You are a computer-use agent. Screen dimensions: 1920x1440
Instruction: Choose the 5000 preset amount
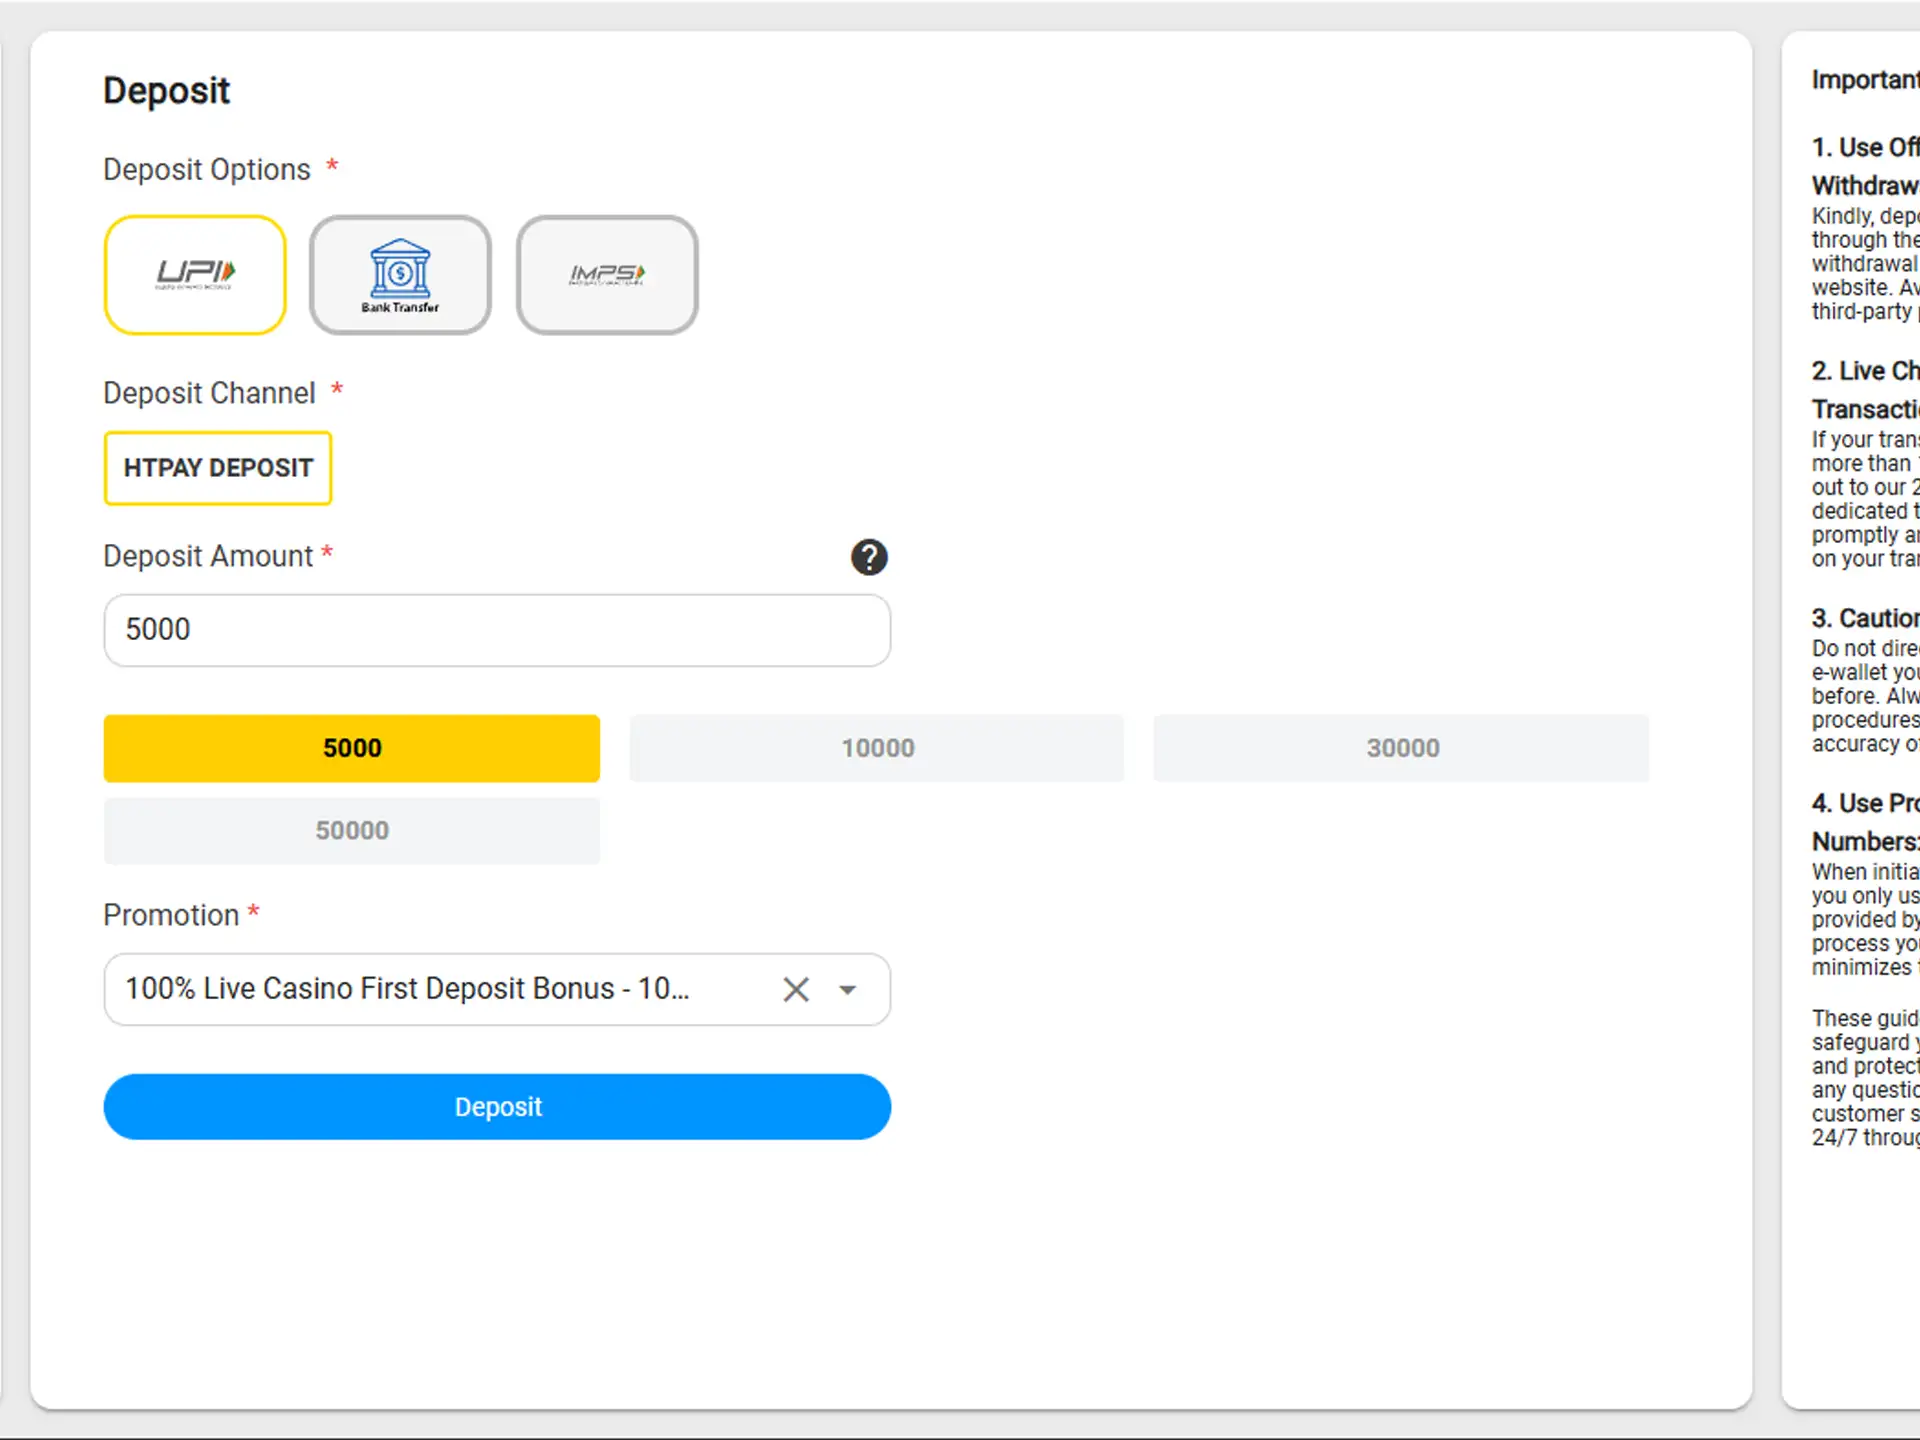pos(352,748)
